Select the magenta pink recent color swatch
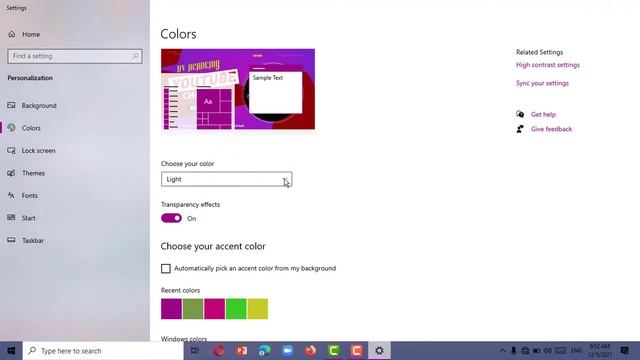Image resolution: width=640 pixels, height=360 pixels. point(215,309)
